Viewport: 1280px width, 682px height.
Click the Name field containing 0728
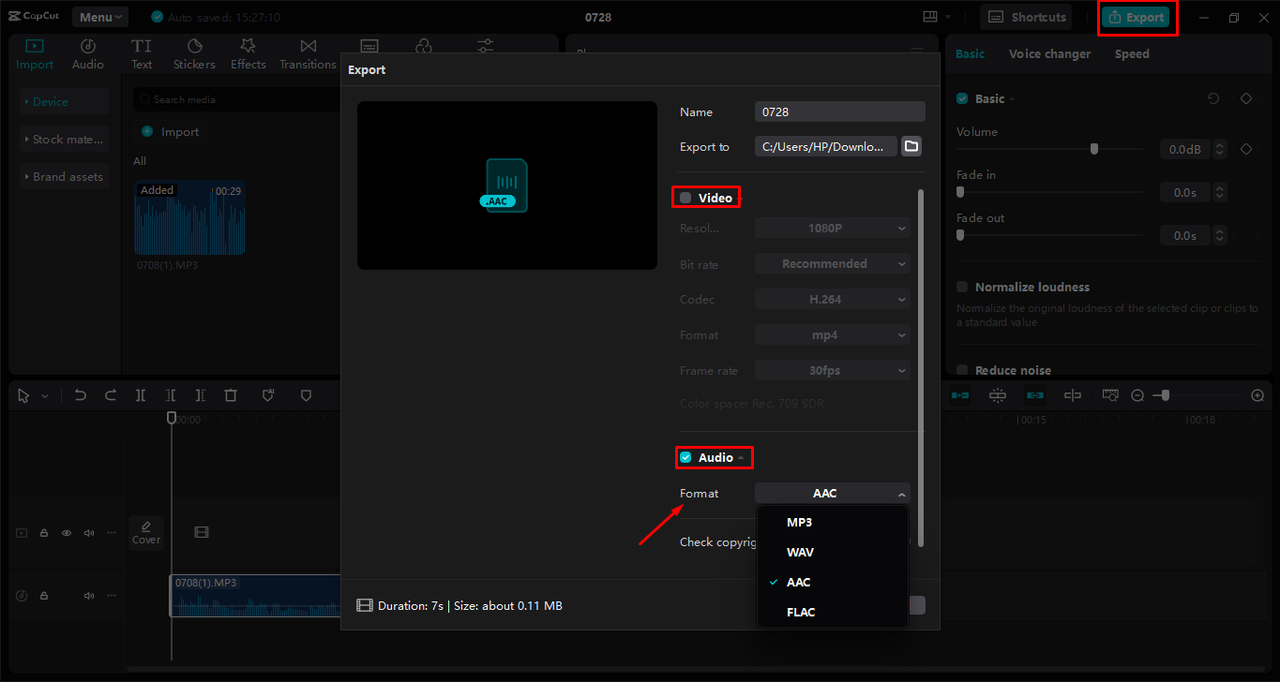840,112
